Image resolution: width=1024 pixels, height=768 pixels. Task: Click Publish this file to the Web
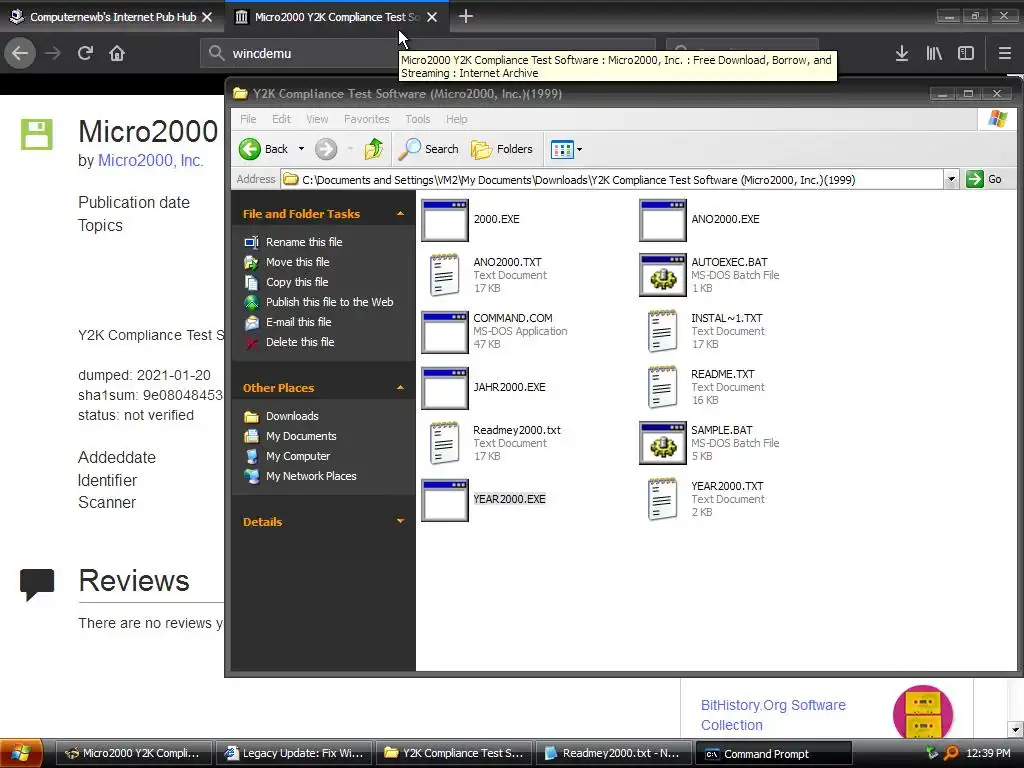click(x=329, y=302)
